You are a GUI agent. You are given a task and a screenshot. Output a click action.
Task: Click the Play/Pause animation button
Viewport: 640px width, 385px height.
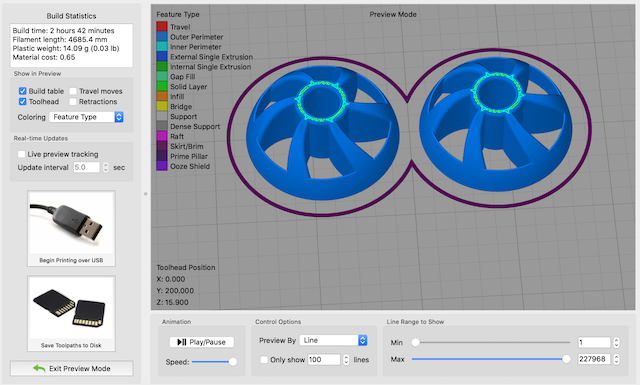pos(202,342)
